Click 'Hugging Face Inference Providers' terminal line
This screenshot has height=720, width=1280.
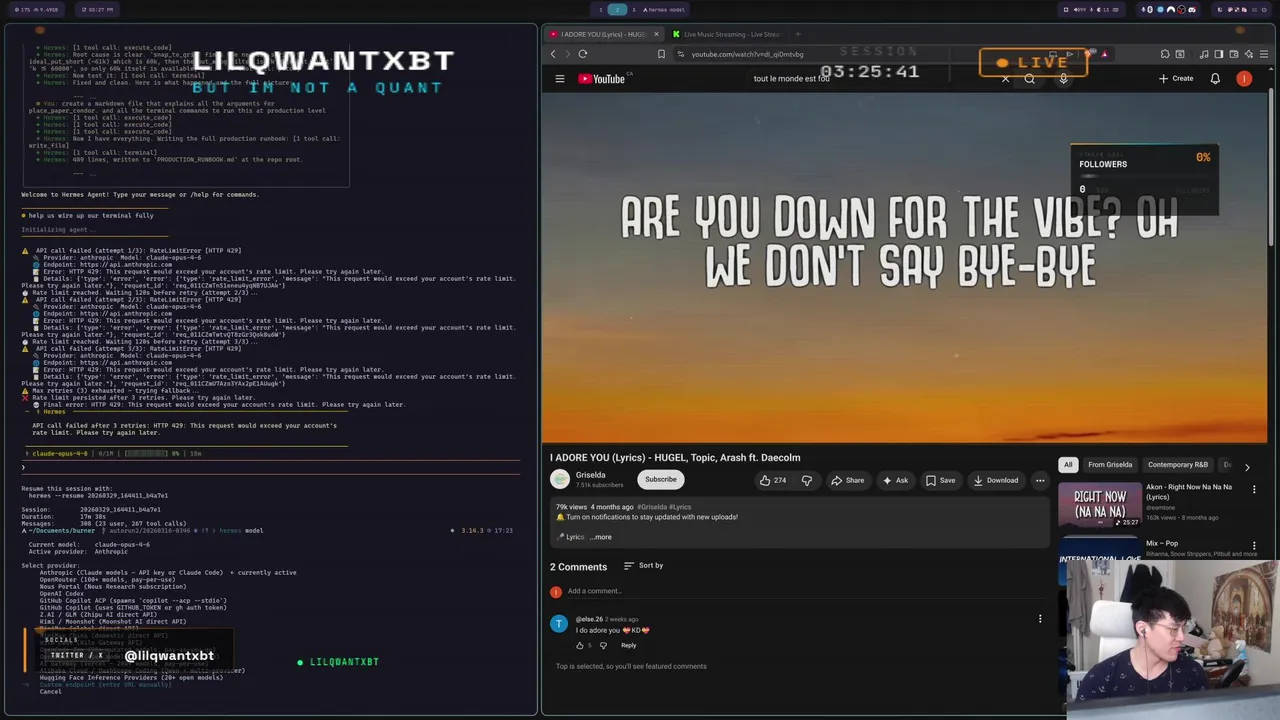(131, 678)
